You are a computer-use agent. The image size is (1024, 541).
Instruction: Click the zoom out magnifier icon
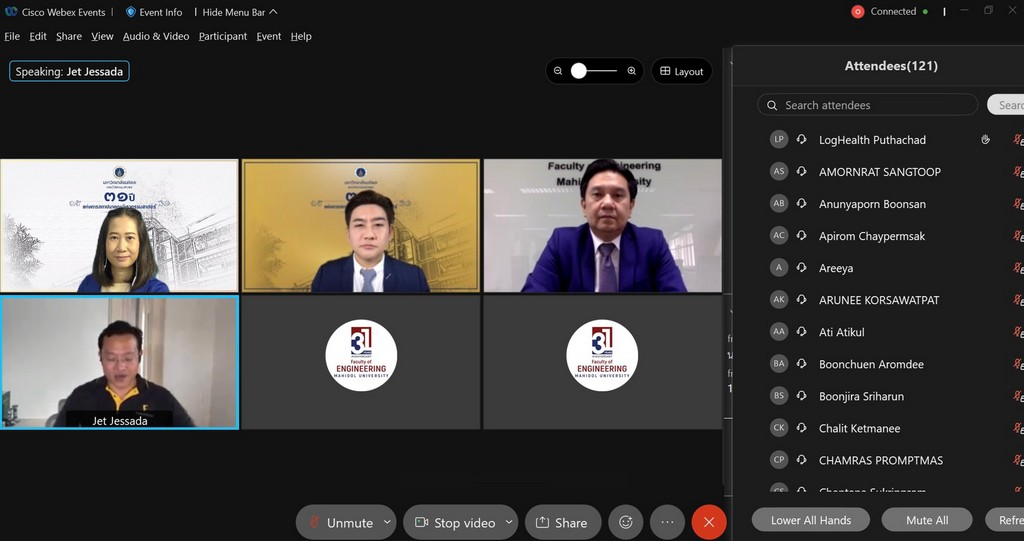(558, 71)
